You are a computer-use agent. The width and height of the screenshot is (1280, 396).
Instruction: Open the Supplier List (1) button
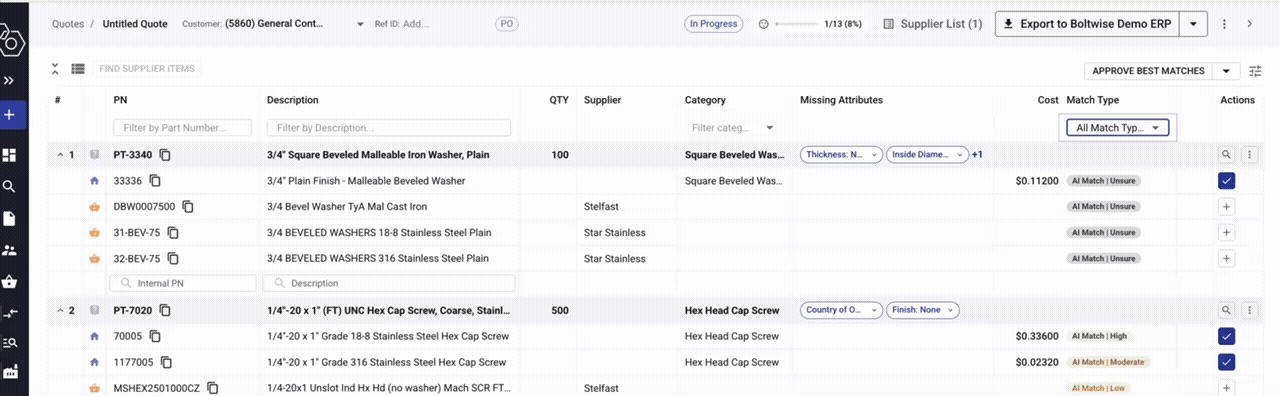pos(933,24)
